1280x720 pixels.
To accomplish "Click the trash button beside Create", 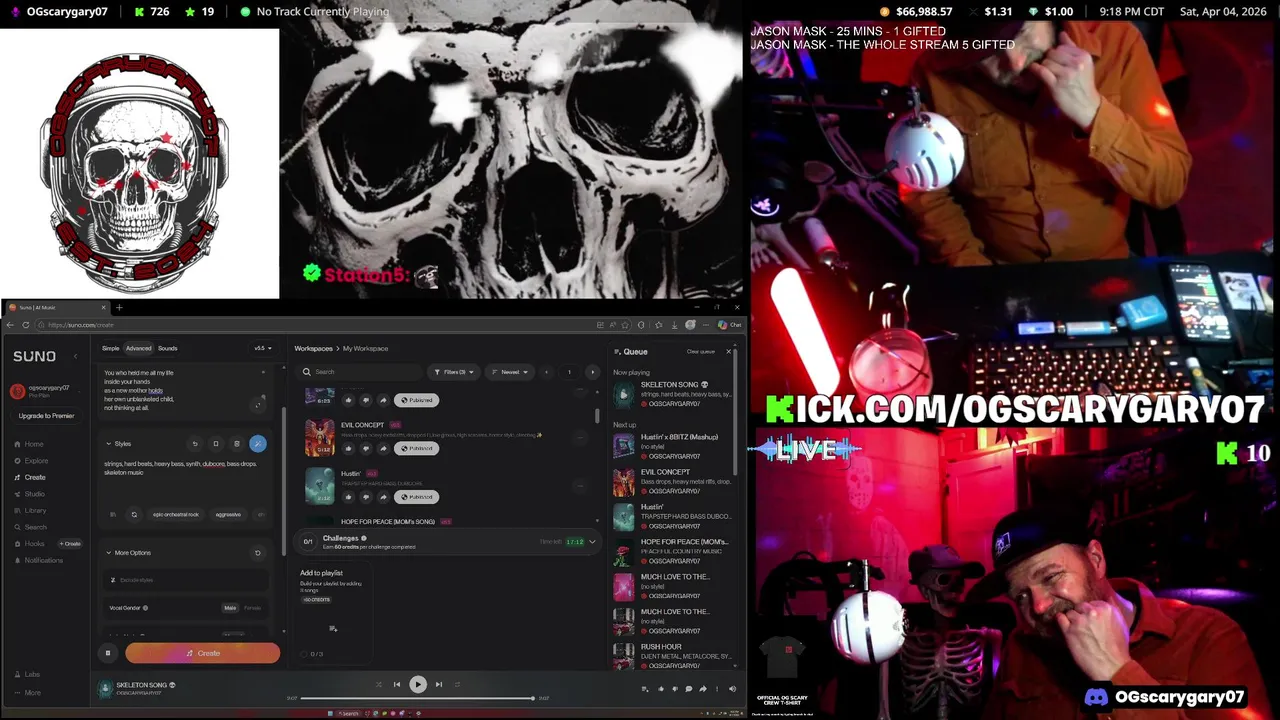I will click(108, 653).
